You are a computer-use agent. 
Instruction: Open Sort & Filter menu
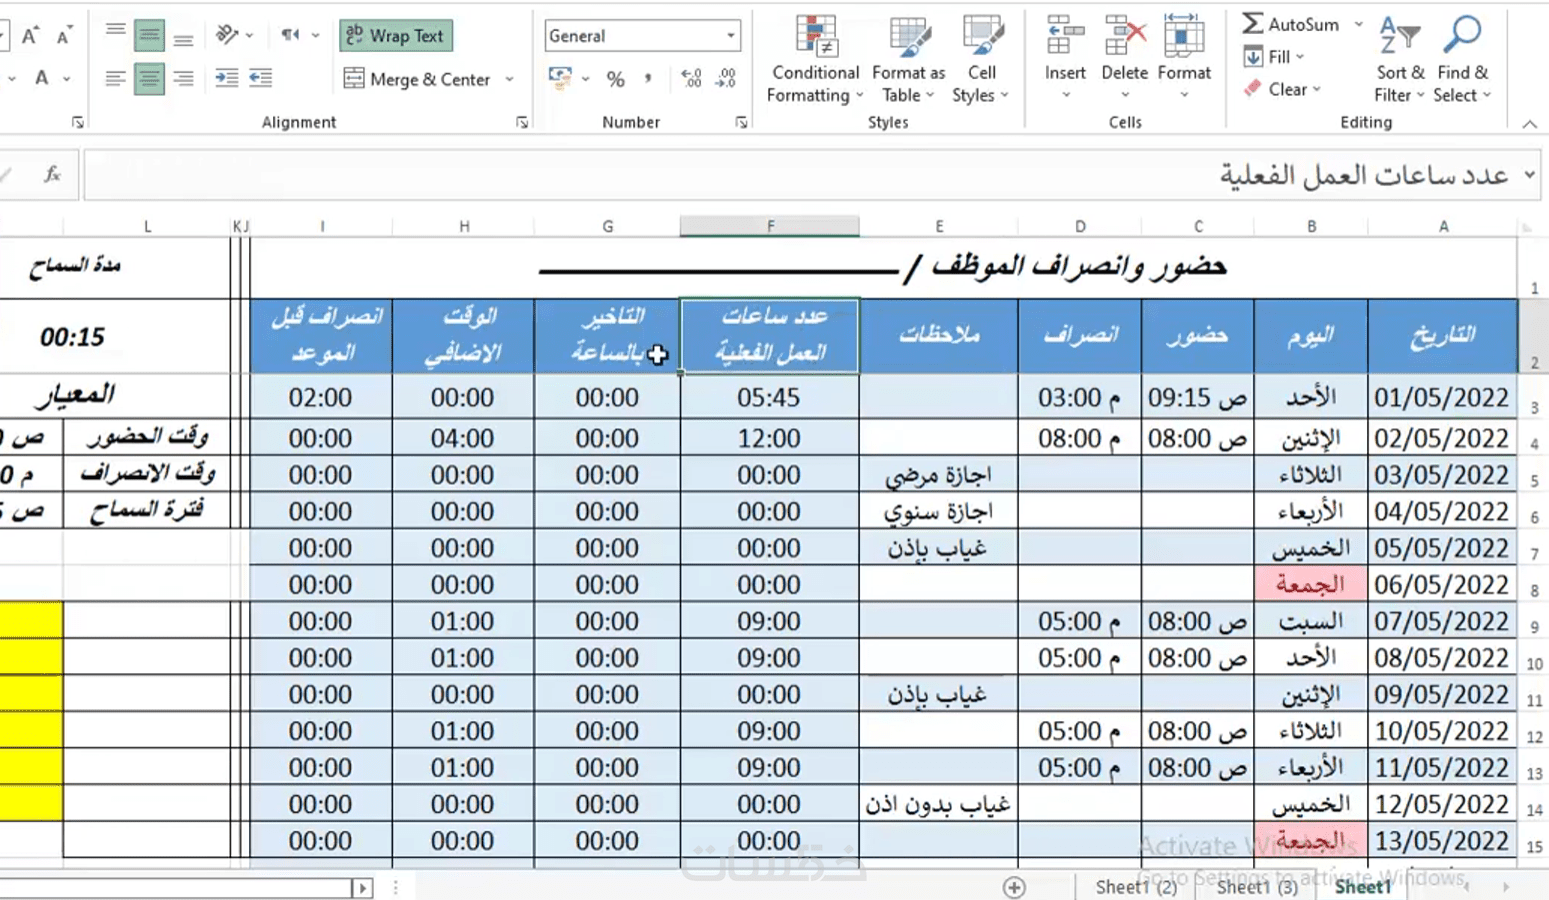pyautogui.click(x=1400, y=59)
